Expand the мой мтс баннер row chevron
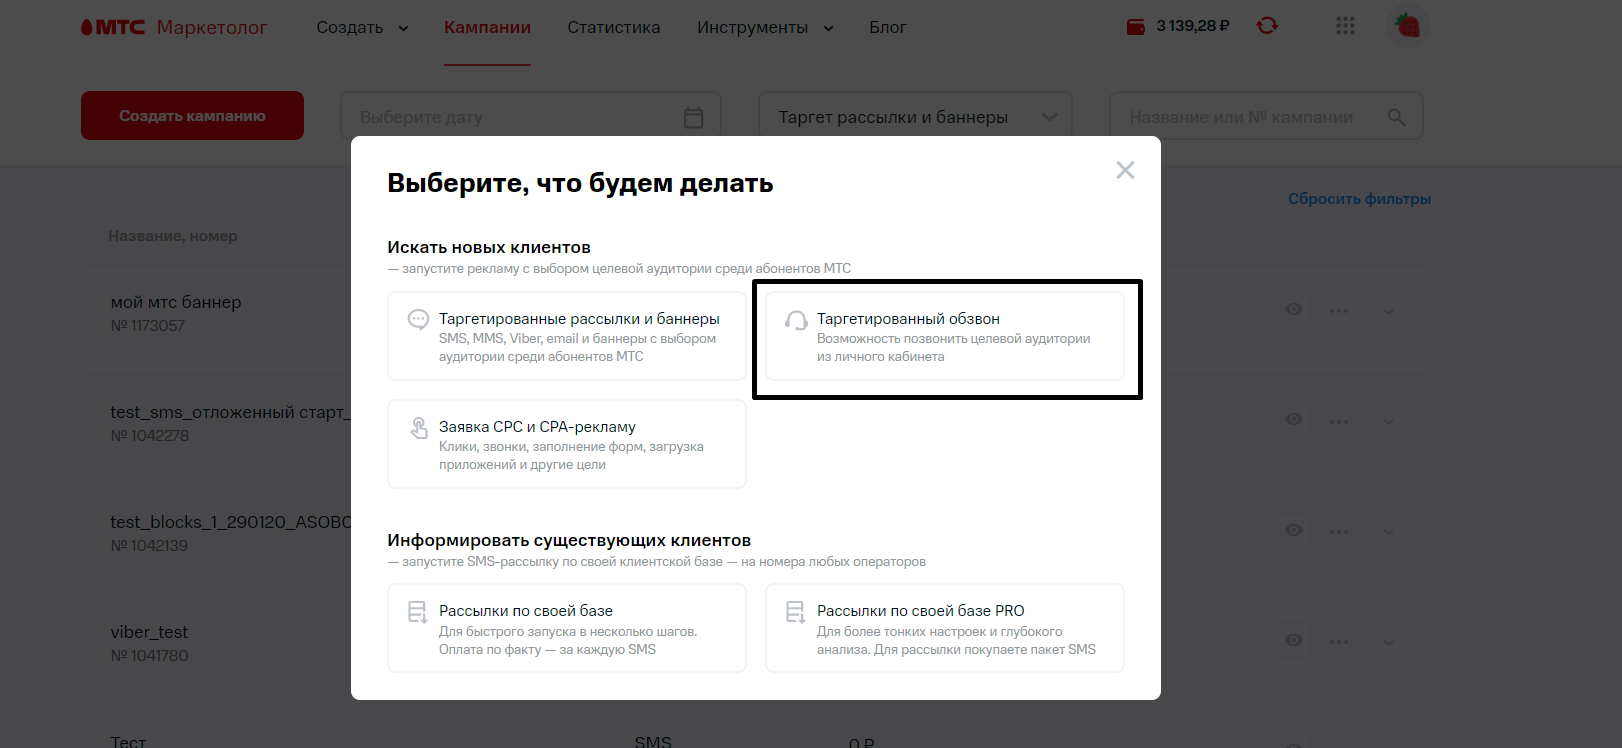The image size is (1622, 748). pyautogui.click(x=1388, y=311)
